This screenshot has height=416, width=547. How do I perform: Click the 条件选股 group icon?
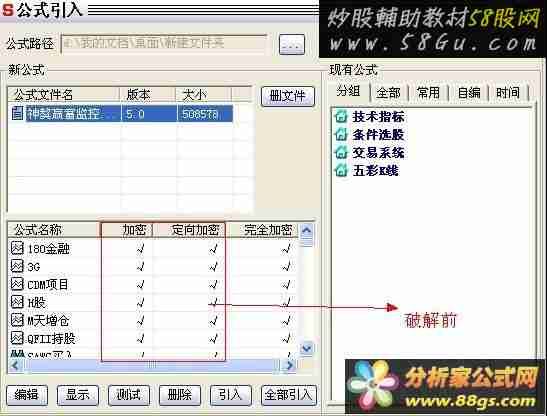pyautogui.click(x=341, y=134)
